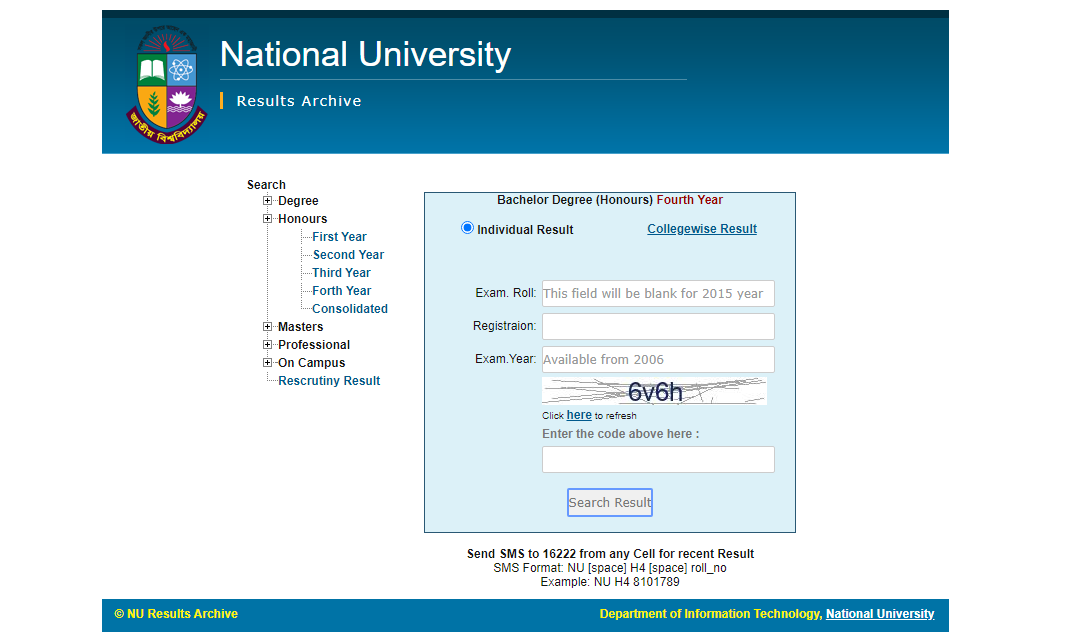
Task: Click the Example: NU H4 8101789 text
Action: point(610,582)
